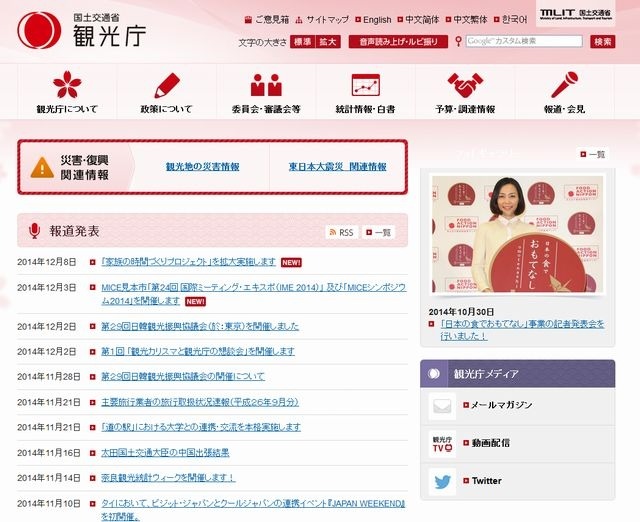Screen dimensions: 640x522
Task: Open the 予算・調達情報 handshake icon
Action: pyautogui.click(x=465, y=85)
